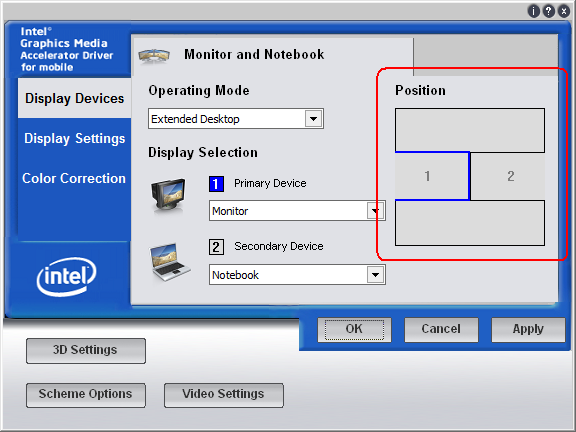Click the Cancel button
The width and height of the screenshot is (576, 432).
(441, 329)
